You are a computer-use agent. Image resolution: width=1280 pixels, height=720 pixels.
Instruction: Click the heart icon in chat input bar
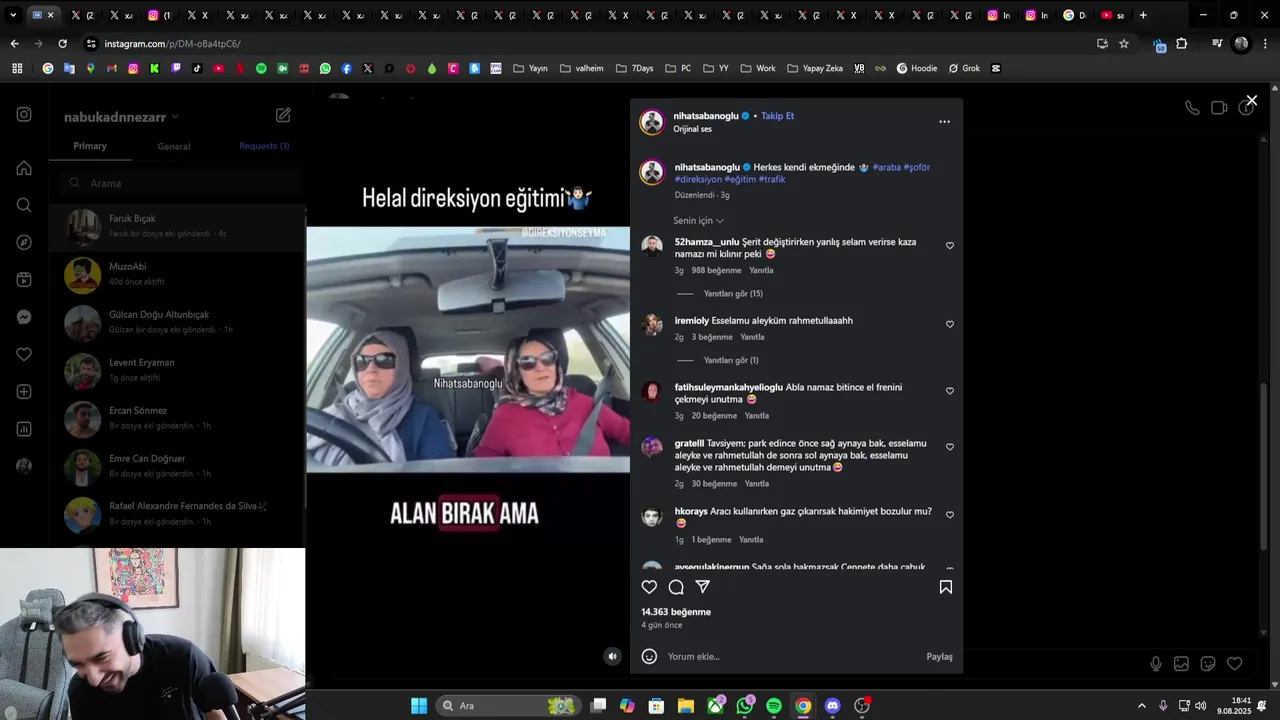coord(1234,664)
